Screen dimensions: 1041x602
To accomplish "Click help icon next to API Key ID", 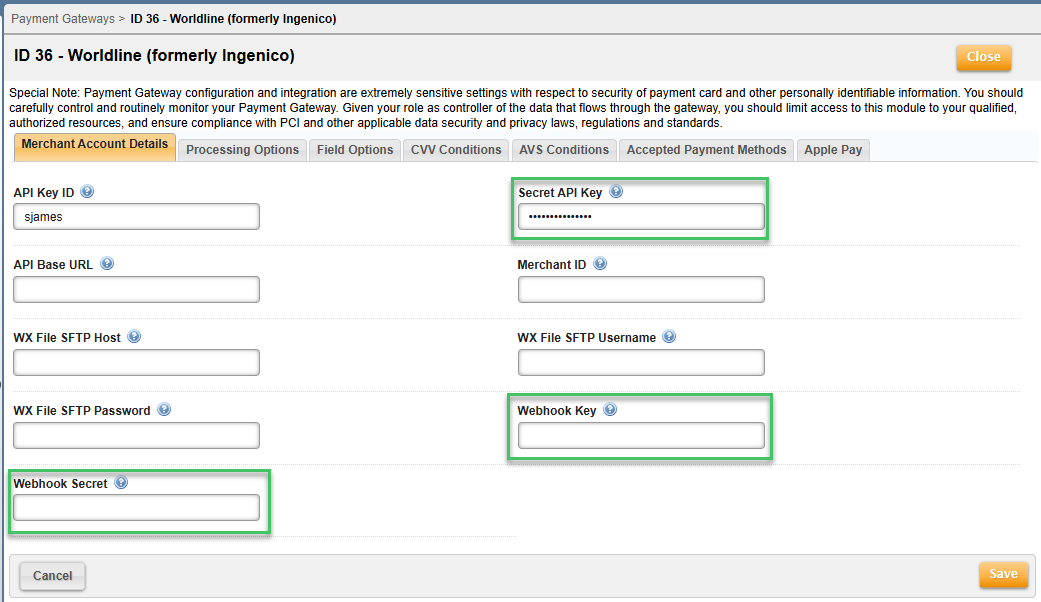I will pos(87,192).
